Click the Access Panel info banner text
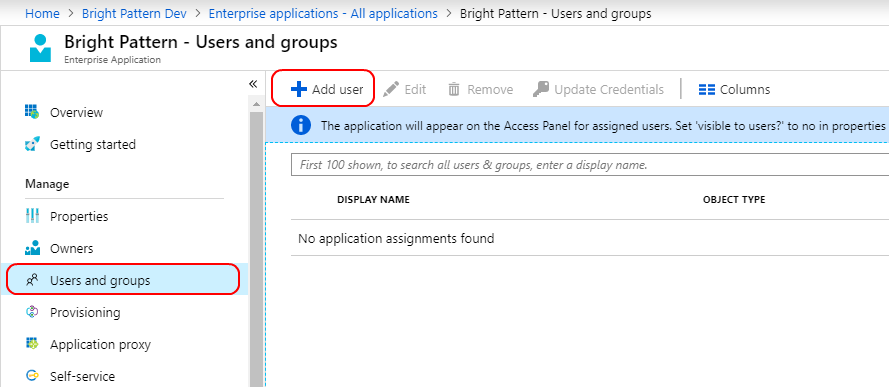889x387 pixels. [604, 125]
